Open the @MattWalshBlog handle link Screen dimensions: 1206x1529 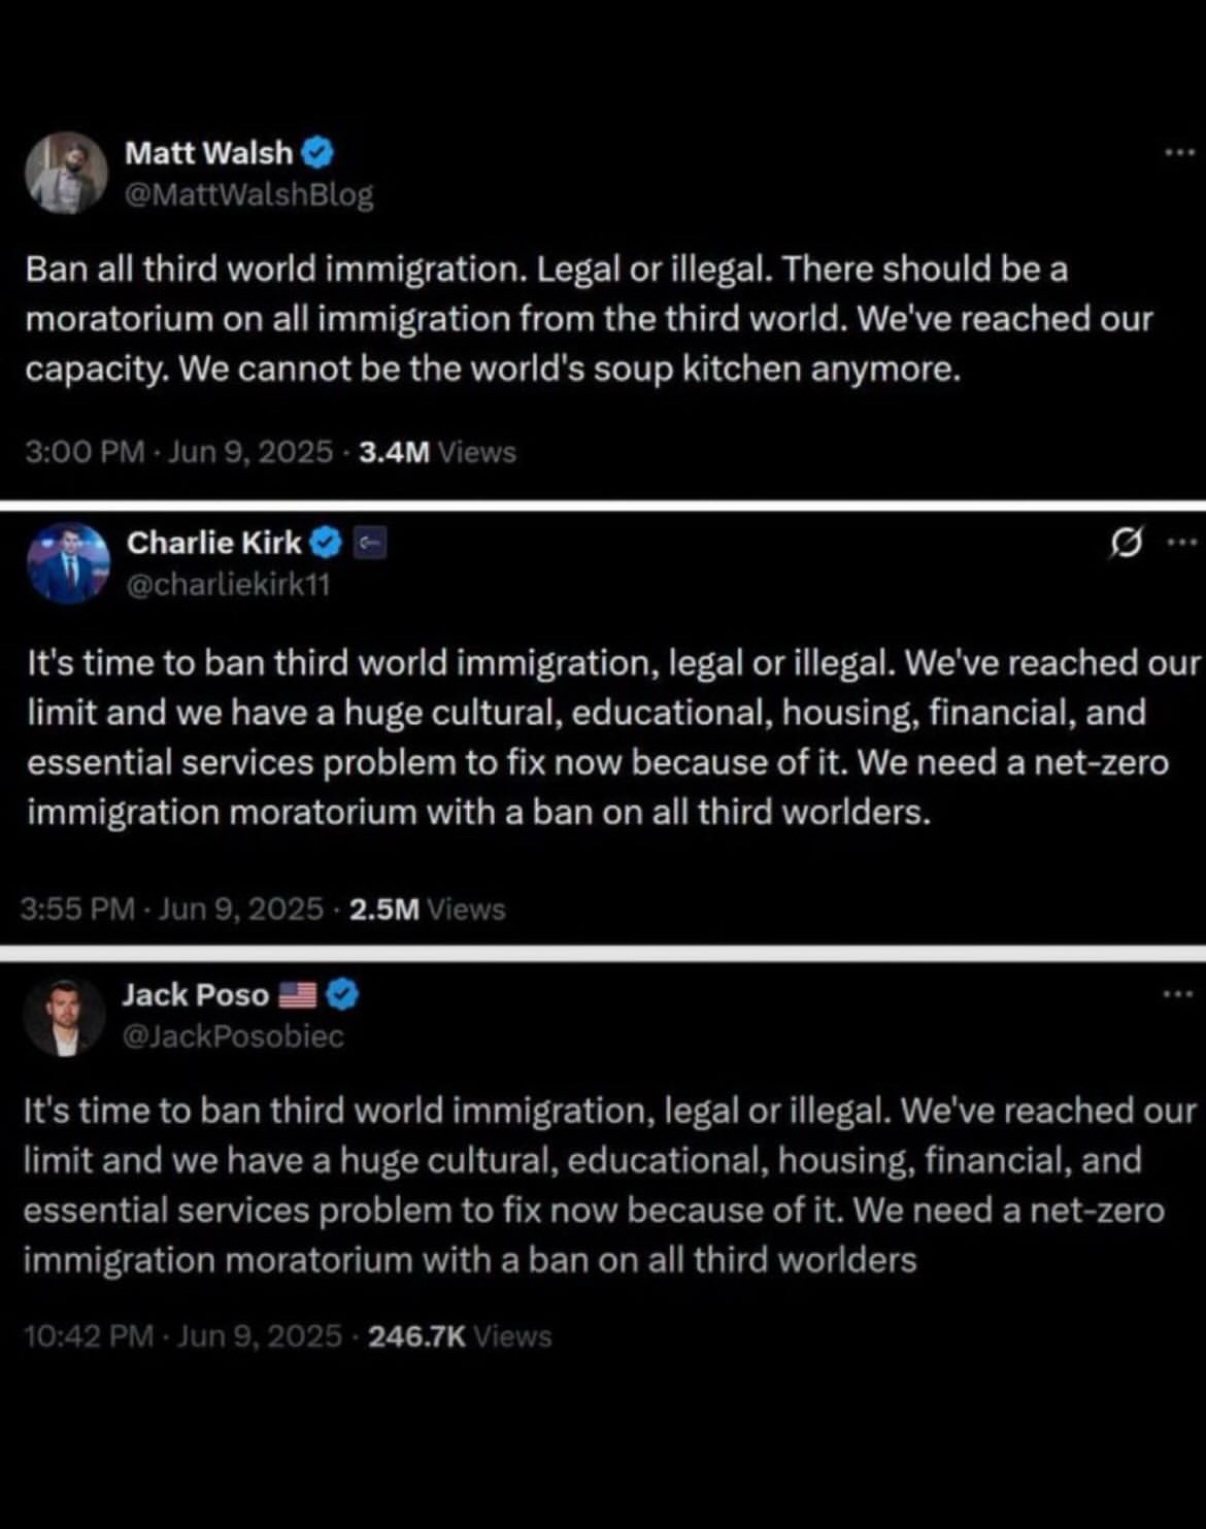pyautogui.click(x=249, y=194)
